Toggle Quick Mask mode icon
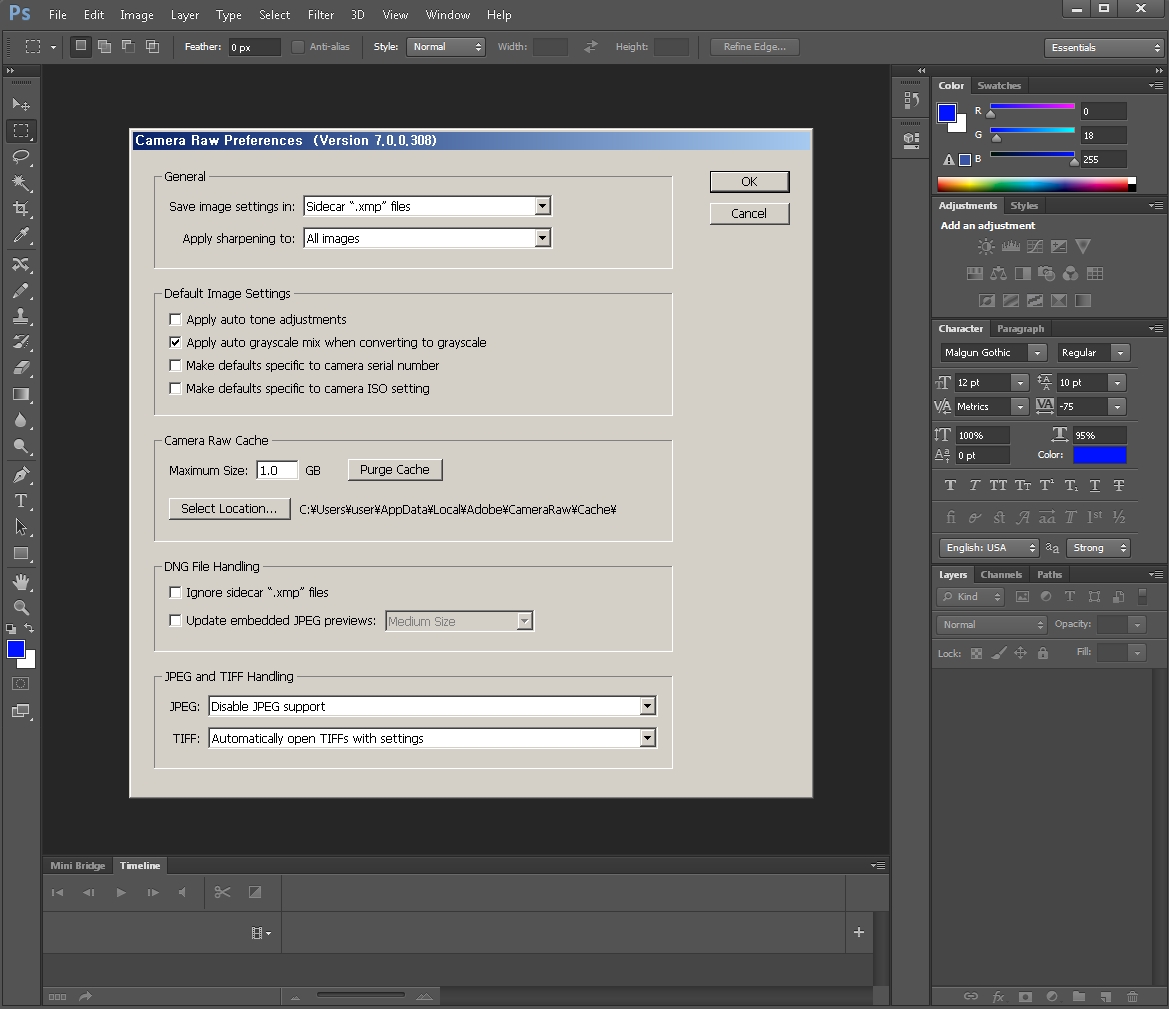This screenshot has height=1009, width=1169. [x=21, y=684]
